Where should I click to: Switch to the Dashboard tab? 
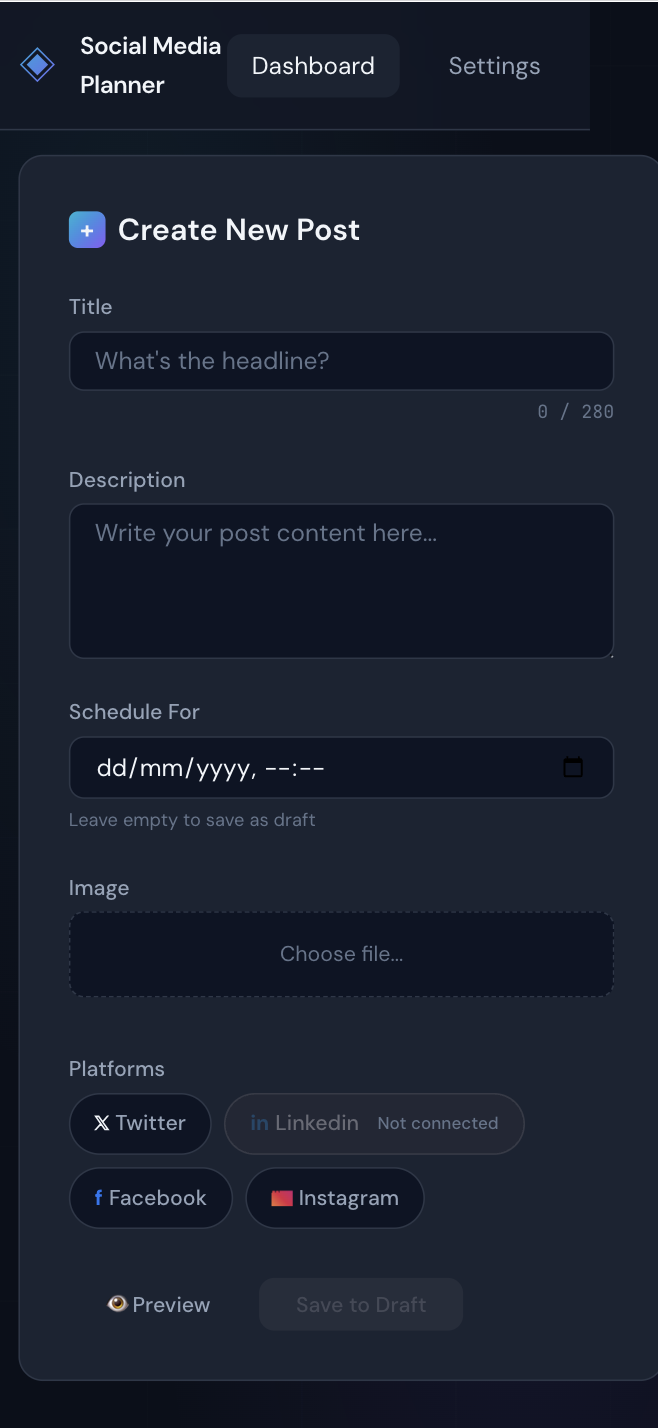coord(312,65)
